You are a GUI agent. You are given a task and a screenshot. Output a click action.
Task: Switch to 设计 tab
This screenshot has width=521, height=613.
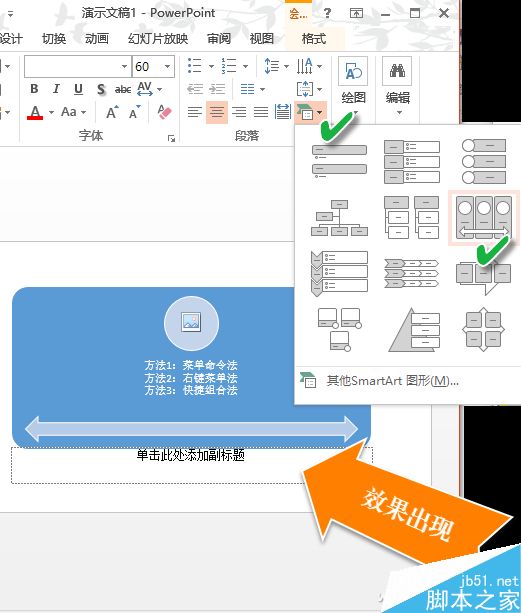(x=11, y=39)
